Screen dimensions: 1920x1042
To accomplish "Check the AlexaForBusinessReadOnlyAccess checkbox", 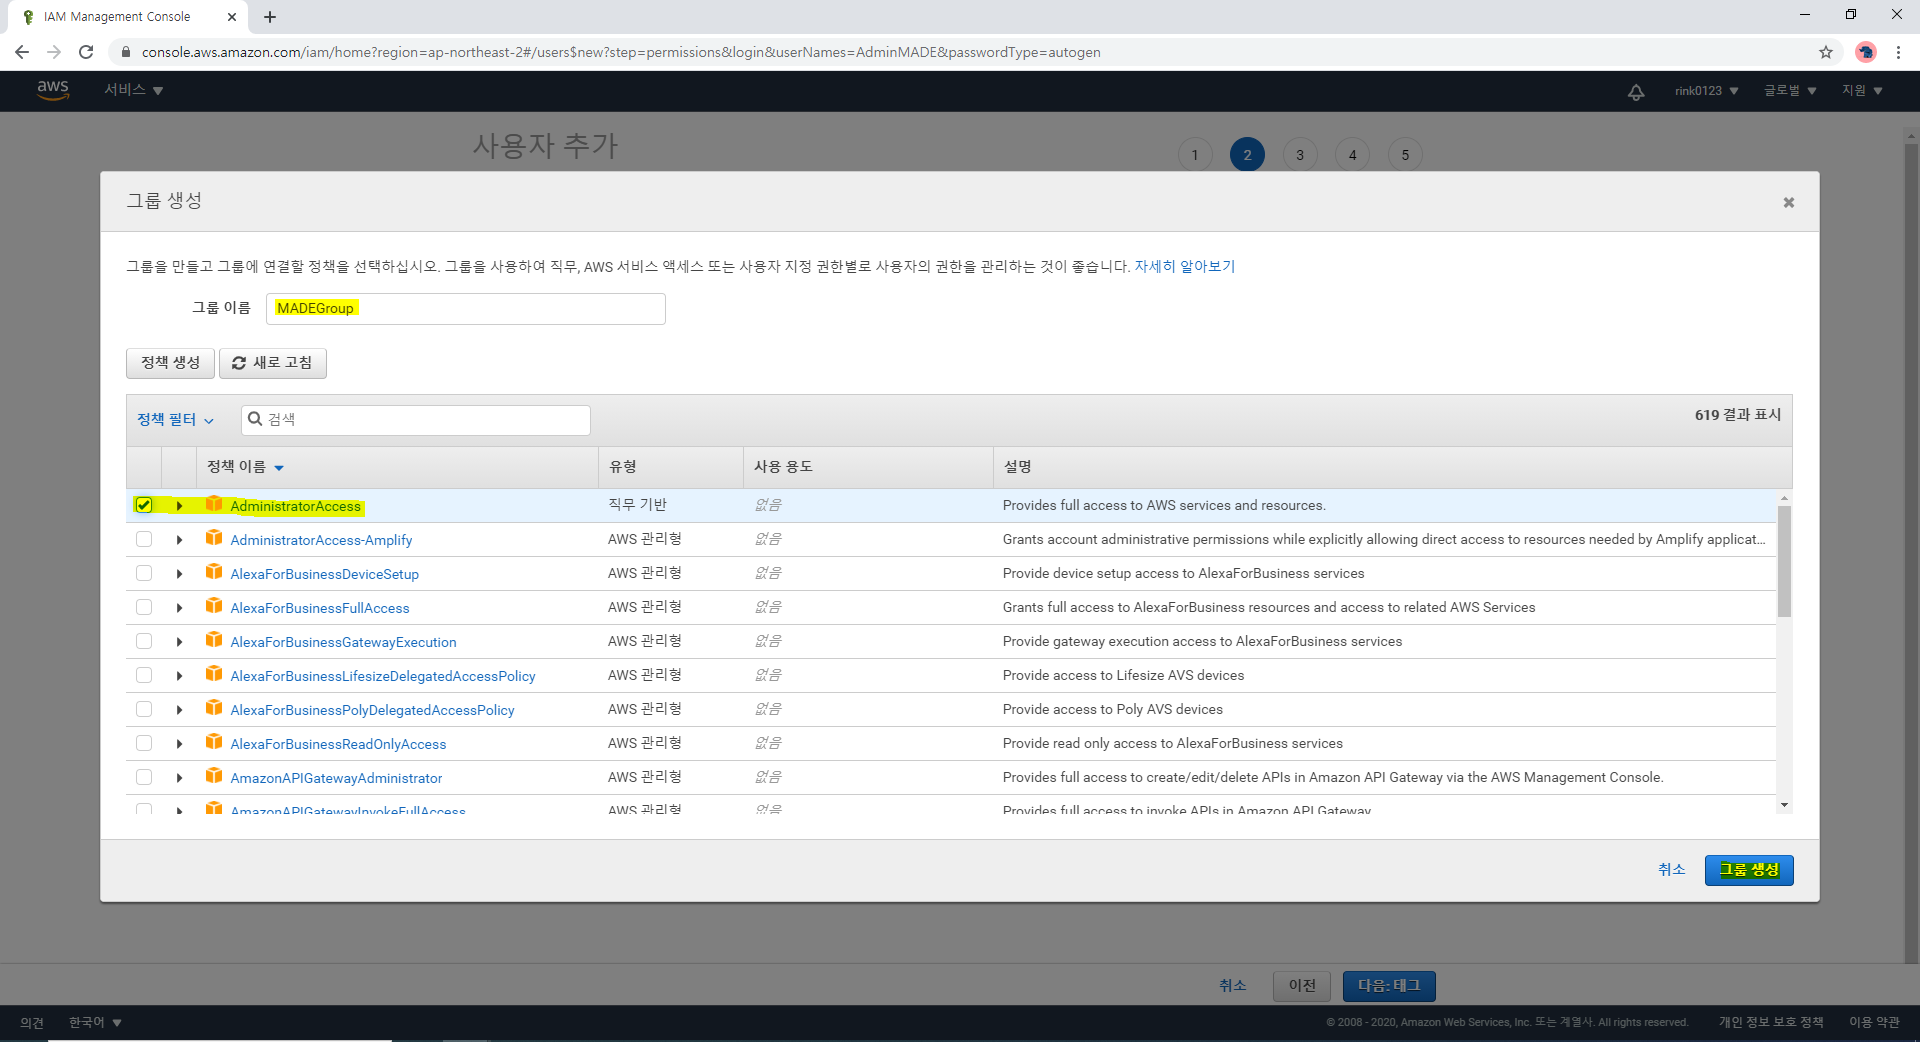I will click(x=144, y=743).
